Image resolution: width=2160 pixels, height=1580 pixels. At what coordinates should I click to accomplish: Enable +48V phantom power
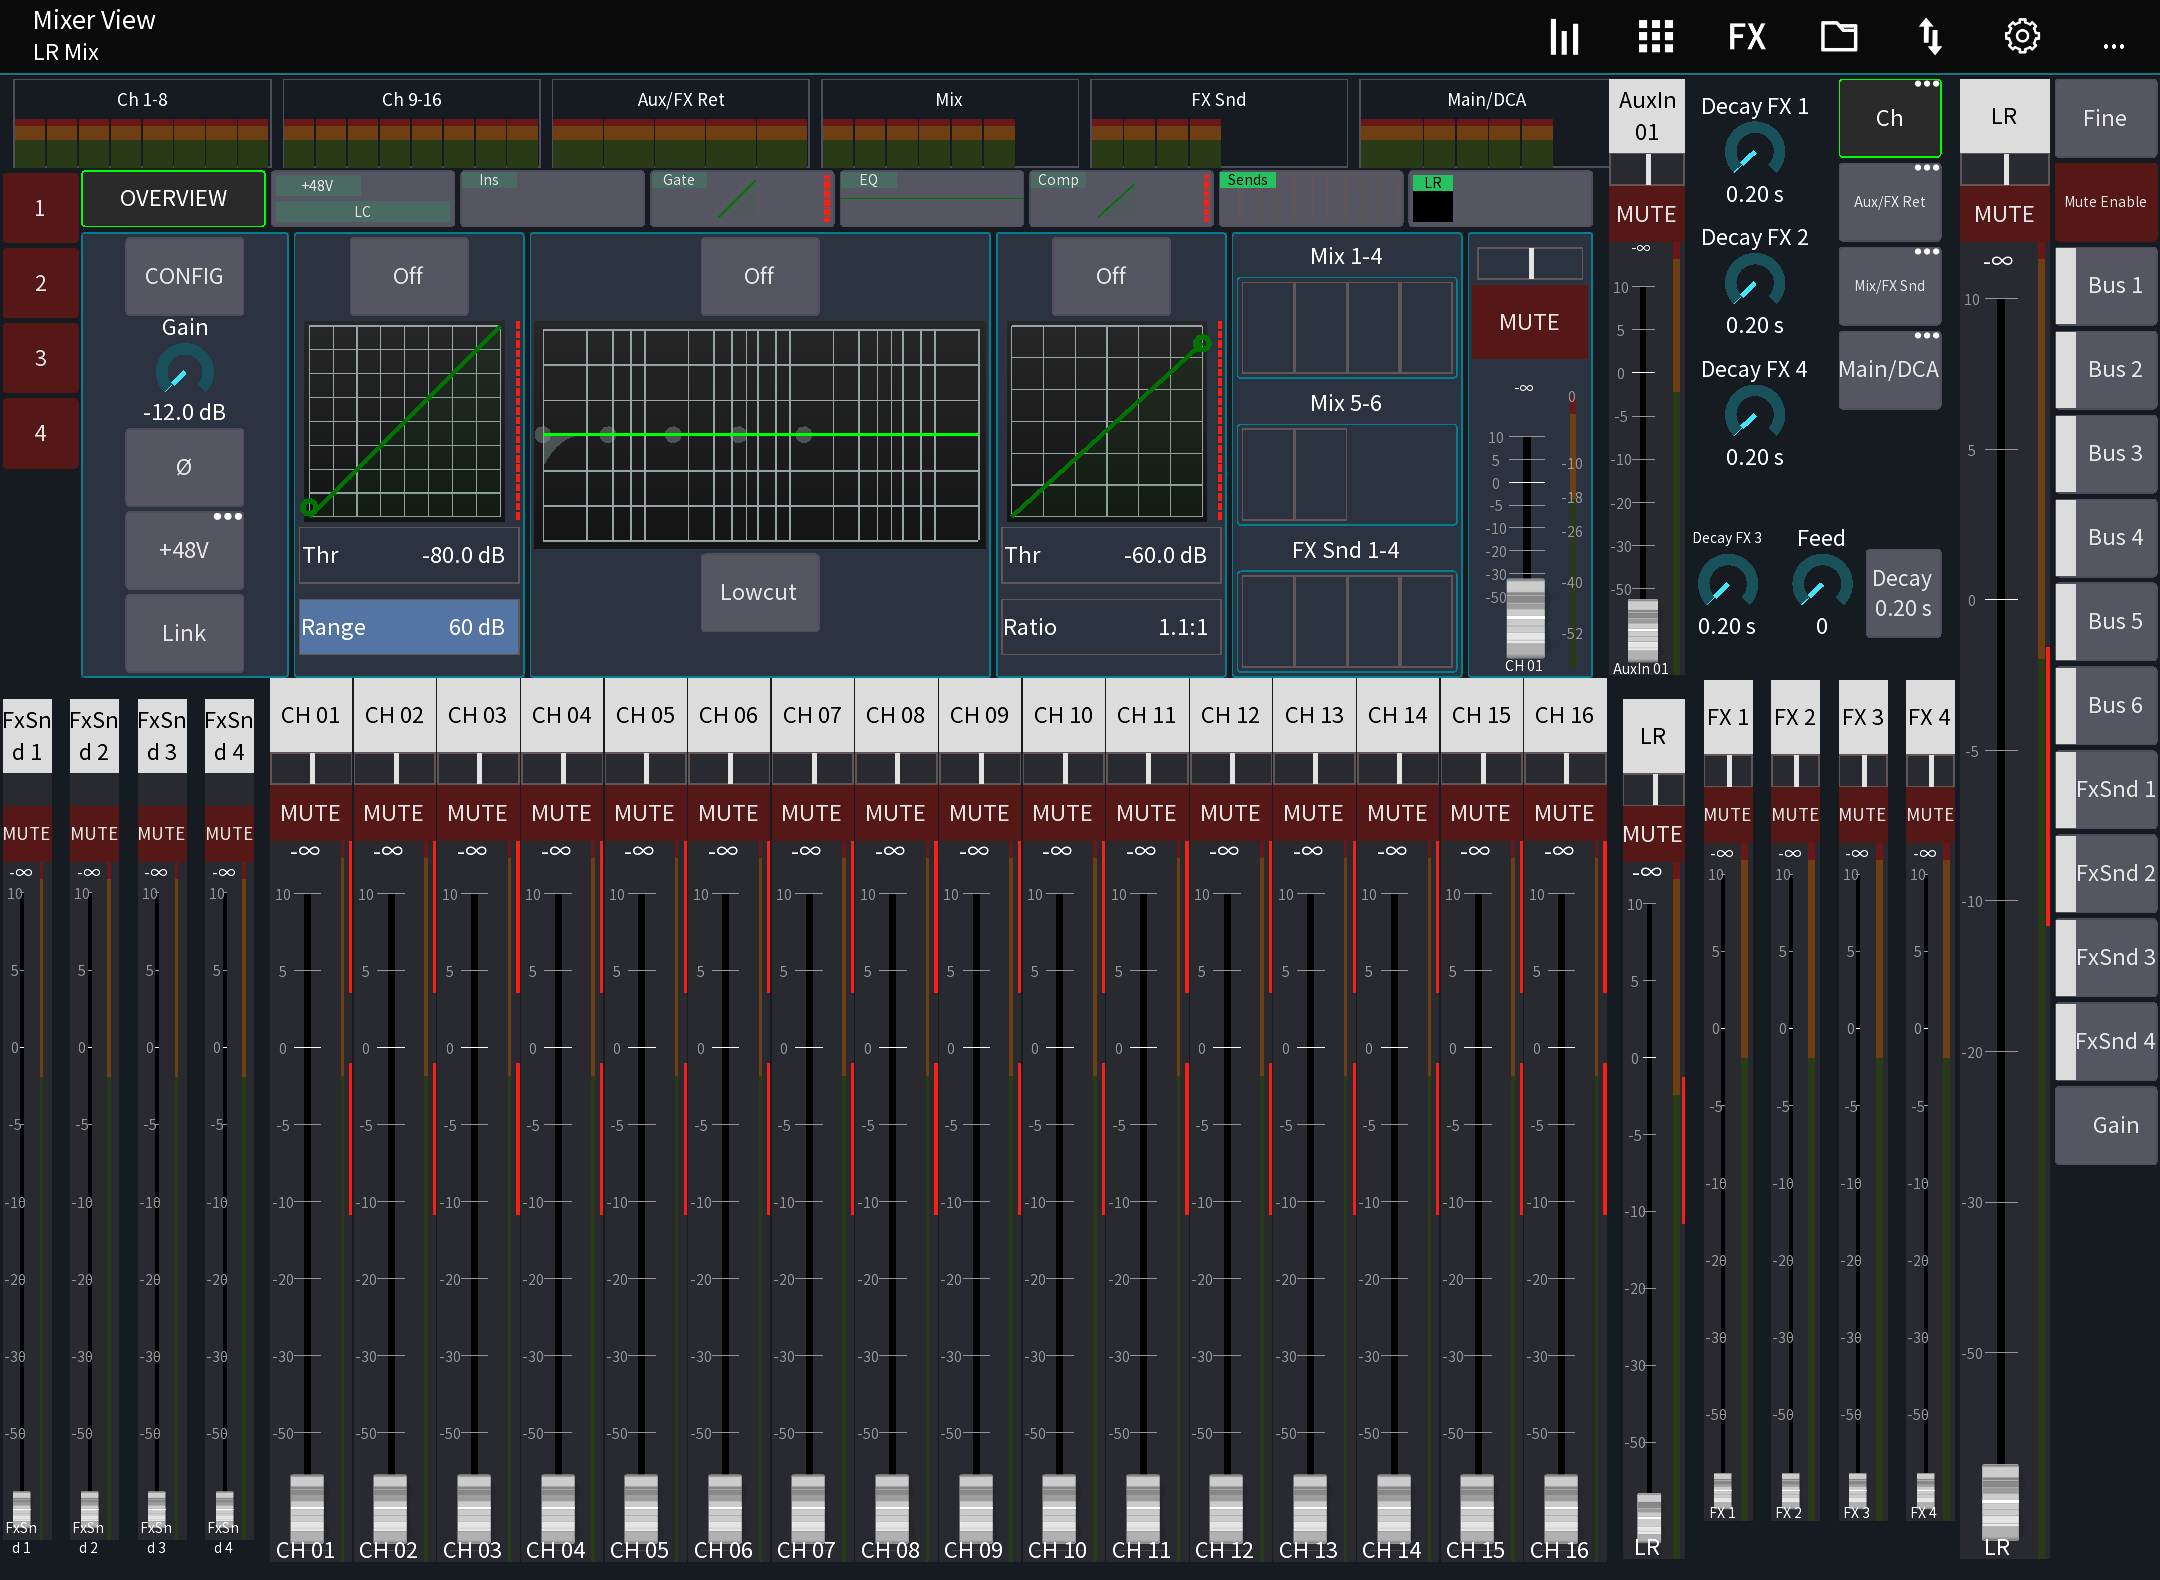184,549
